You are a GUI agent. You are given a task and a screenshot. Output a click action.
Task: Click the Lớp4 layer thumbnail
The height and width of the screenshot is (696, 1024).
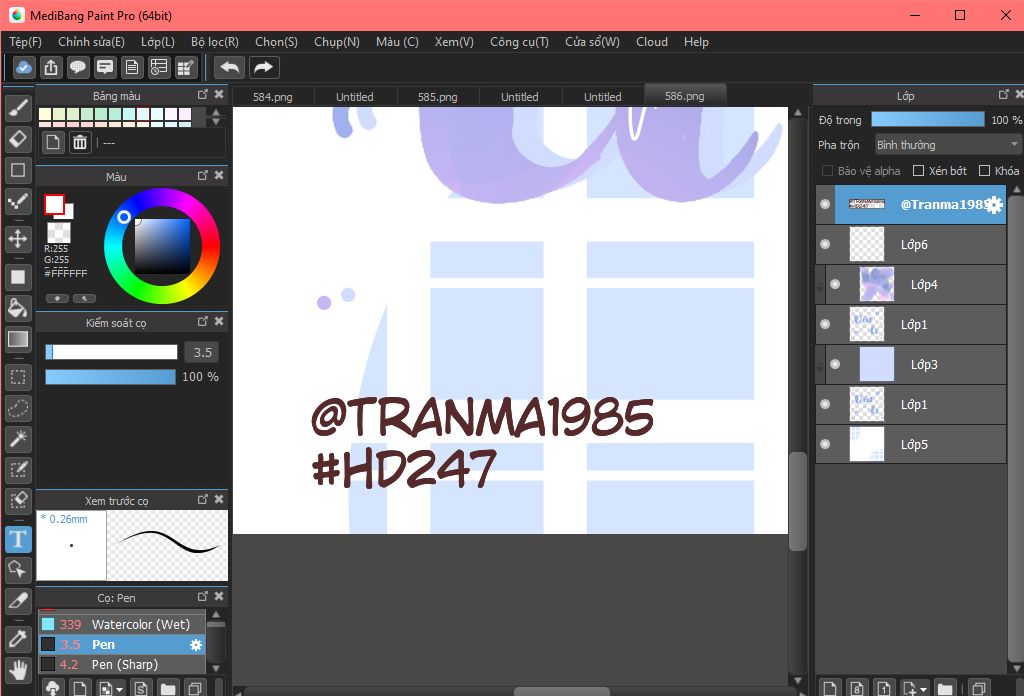pyautogui.click(x=876, y=284)
